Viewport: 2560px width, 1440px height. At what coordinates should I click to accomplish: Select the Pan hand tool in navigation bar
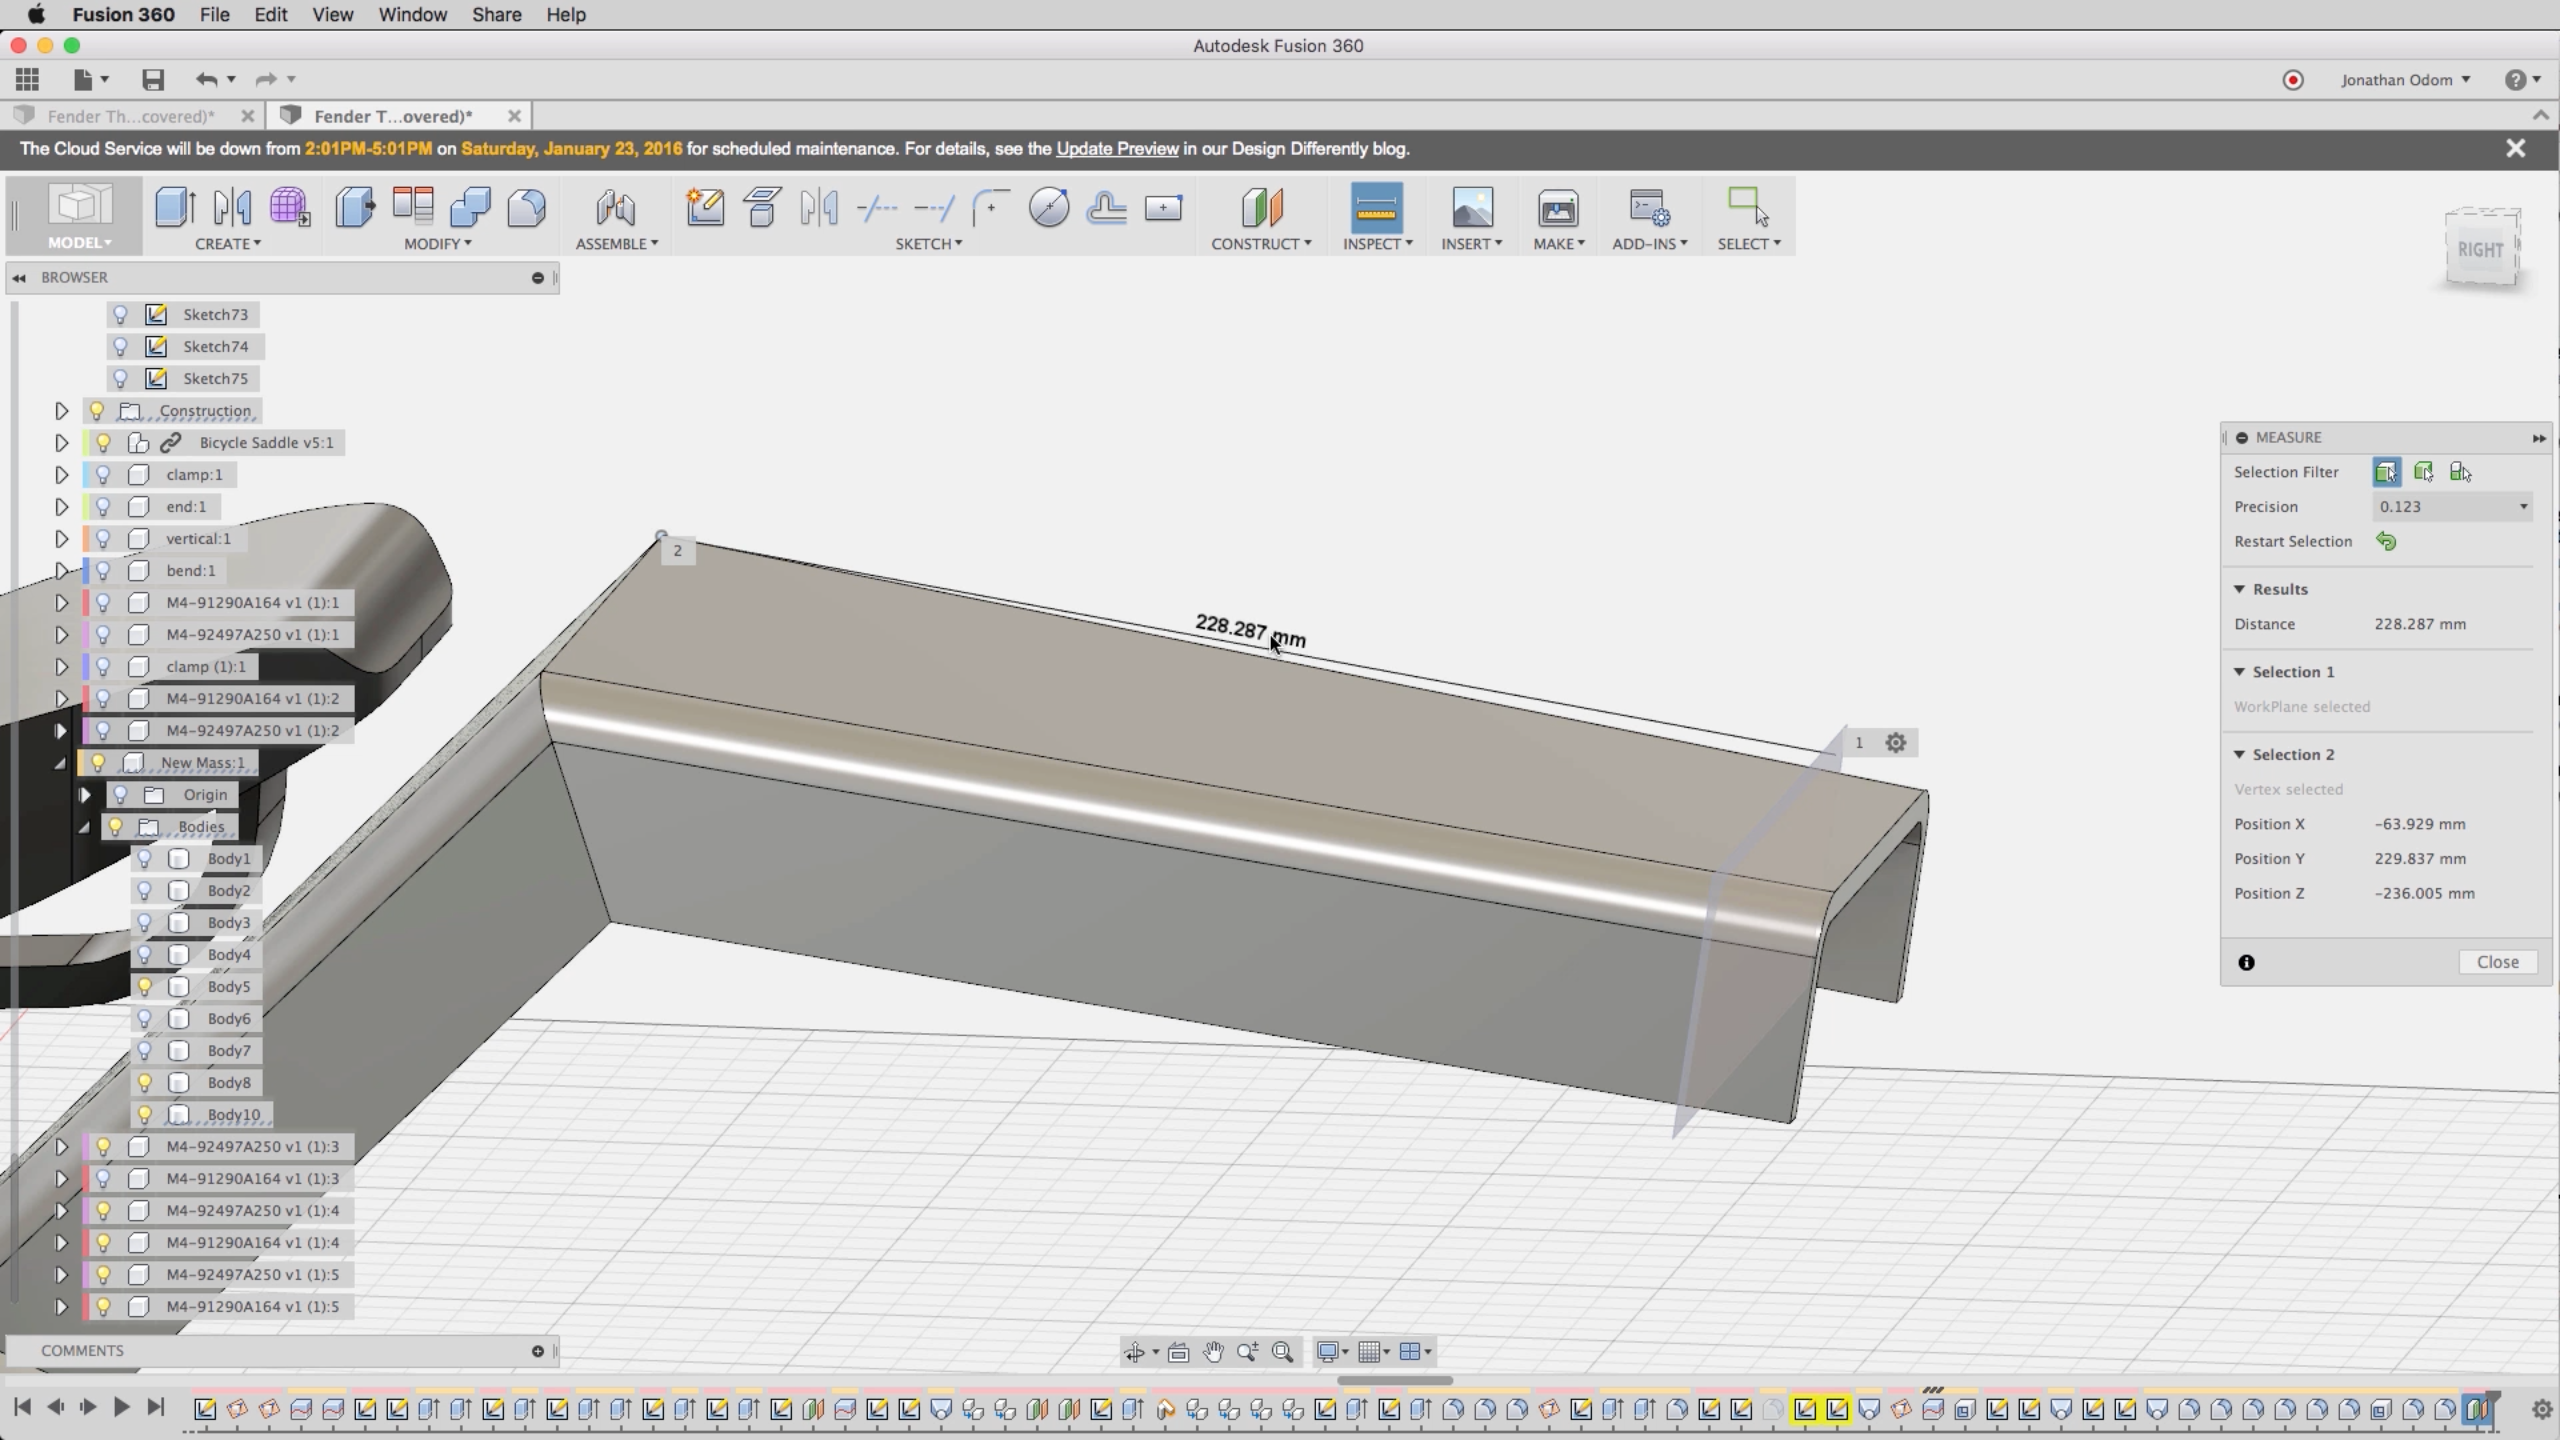coord(1213,1352)
